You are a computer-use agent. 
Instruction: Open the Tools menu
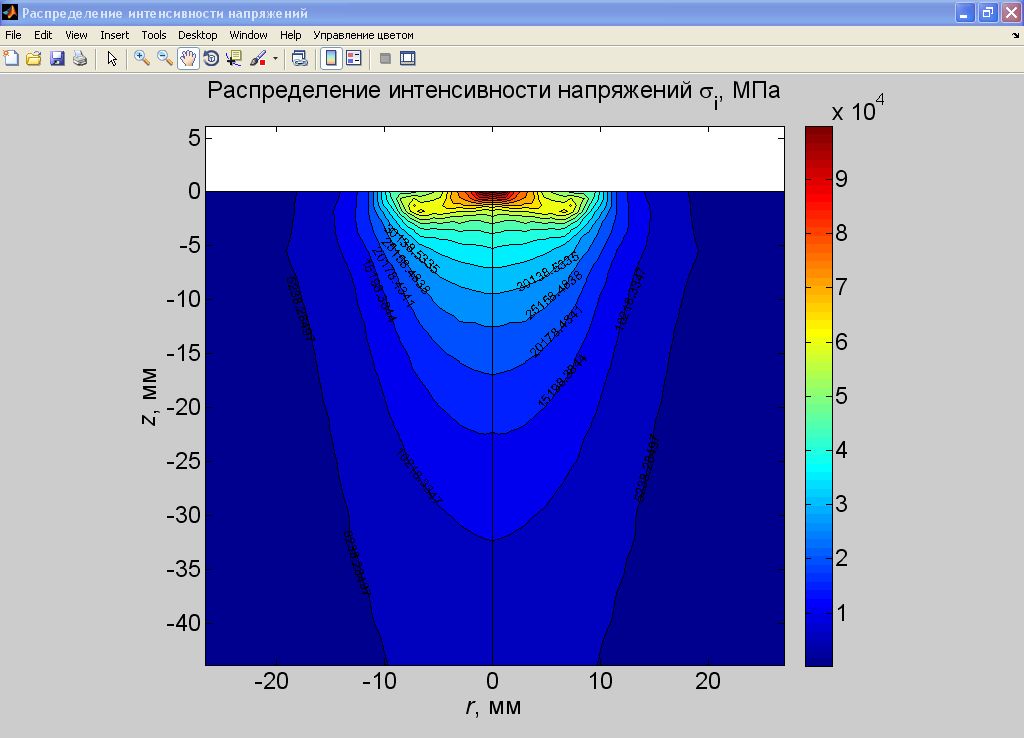point(153,35)
